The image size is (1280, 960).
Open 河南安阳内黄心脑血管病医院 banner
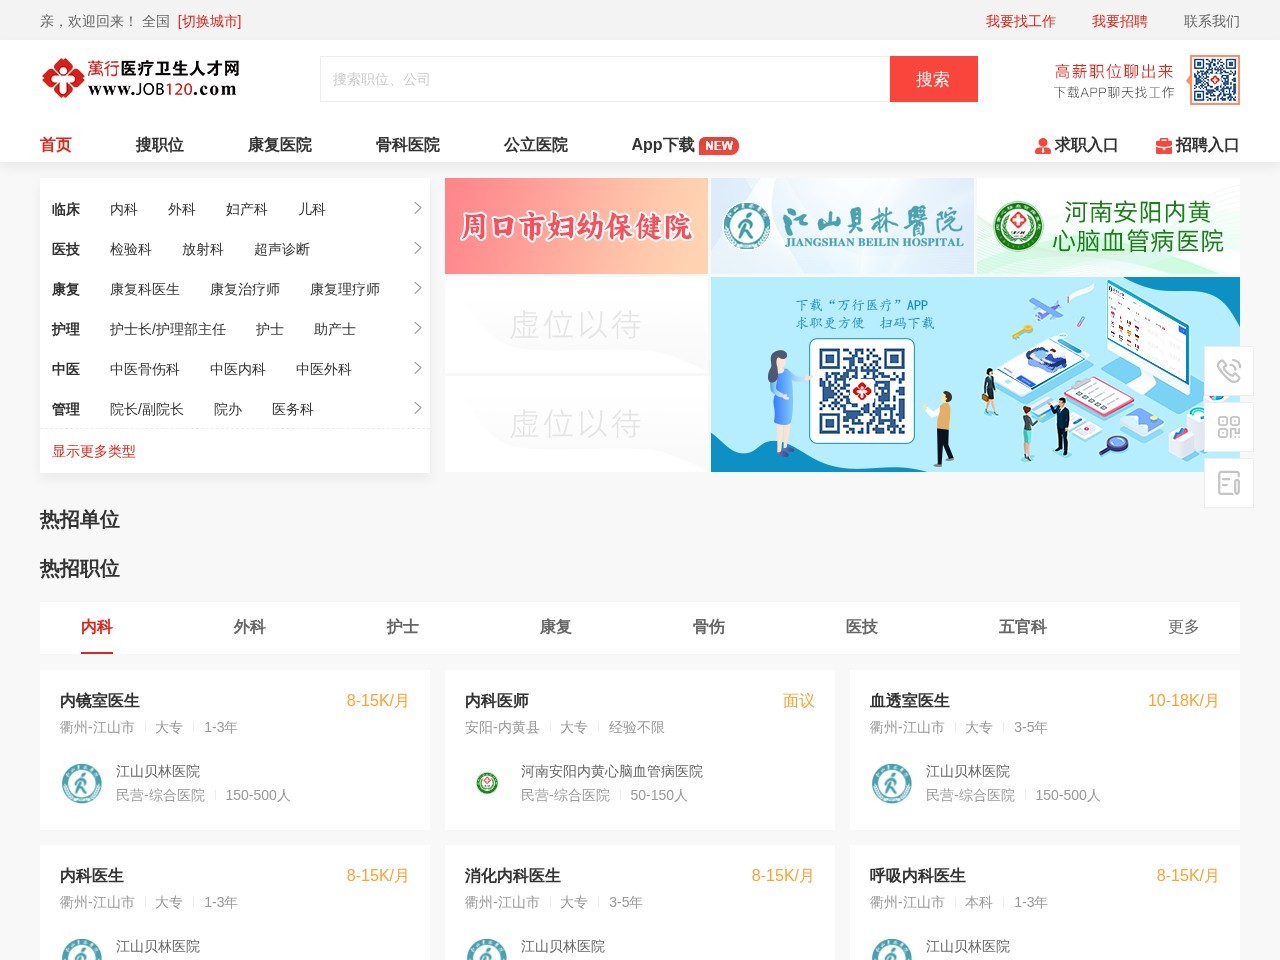(1108, 226)
